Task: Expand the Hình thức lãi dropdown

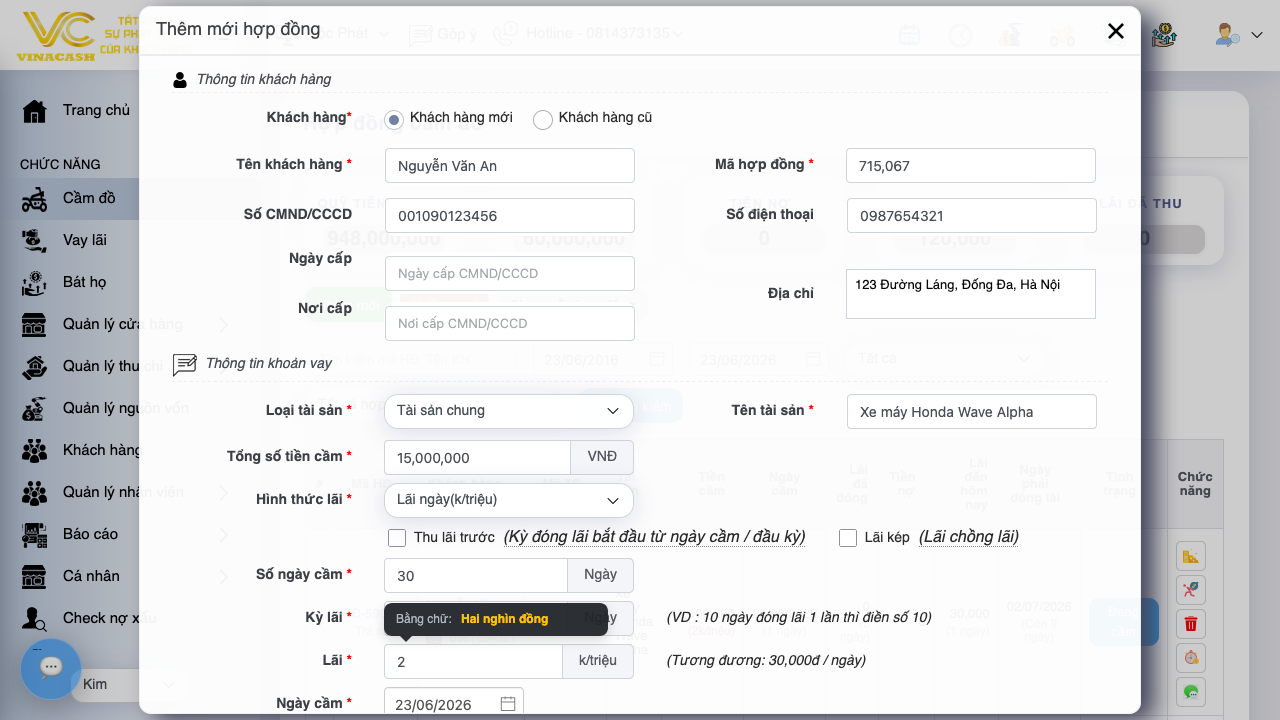Action: click(x=509, y=500)
